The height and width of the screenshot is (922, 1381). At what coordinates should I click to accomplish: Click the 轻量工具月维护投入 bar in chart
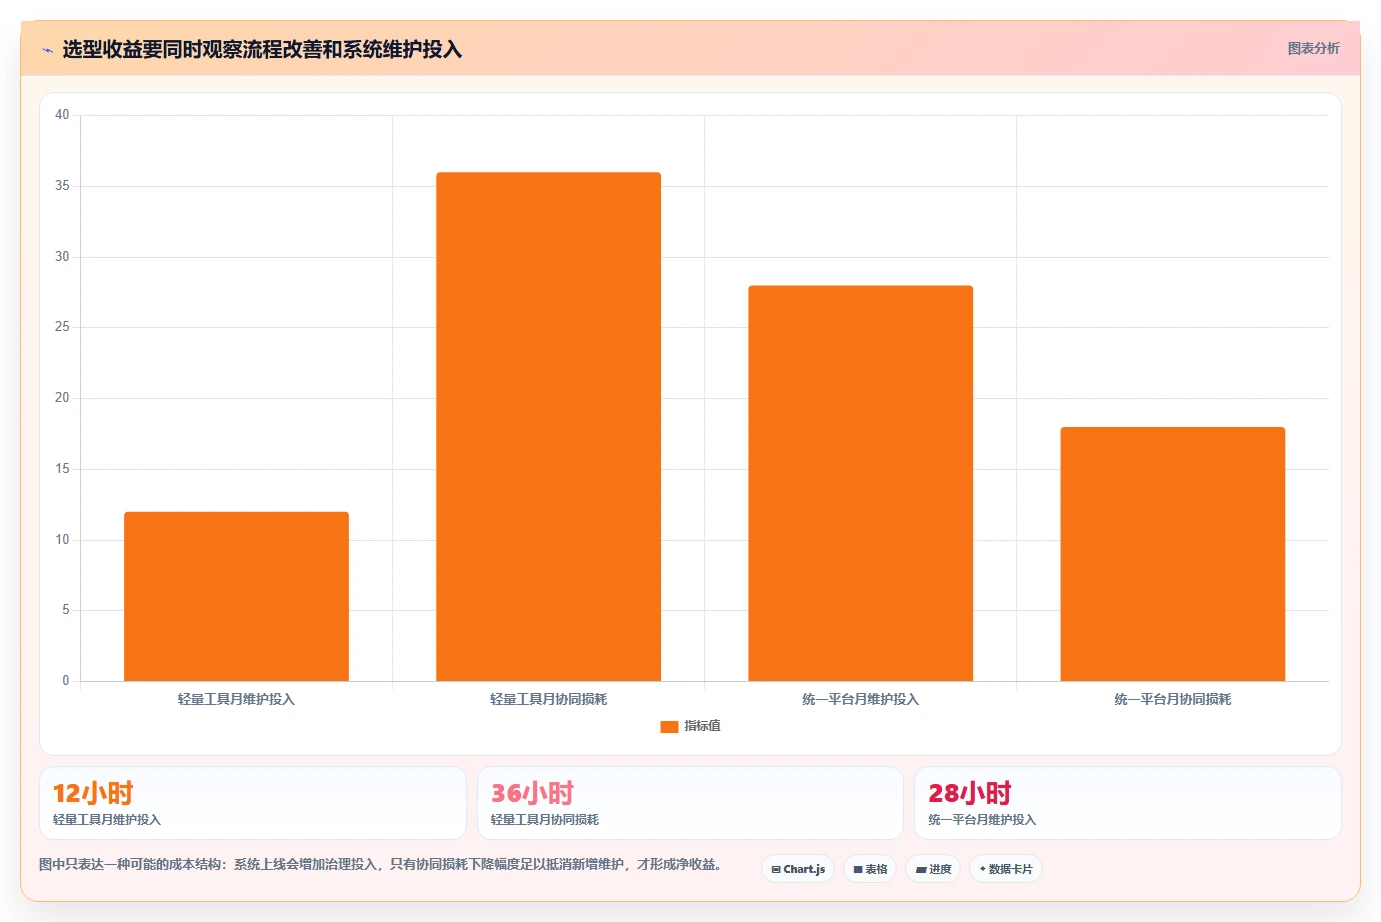click(236, 596)
